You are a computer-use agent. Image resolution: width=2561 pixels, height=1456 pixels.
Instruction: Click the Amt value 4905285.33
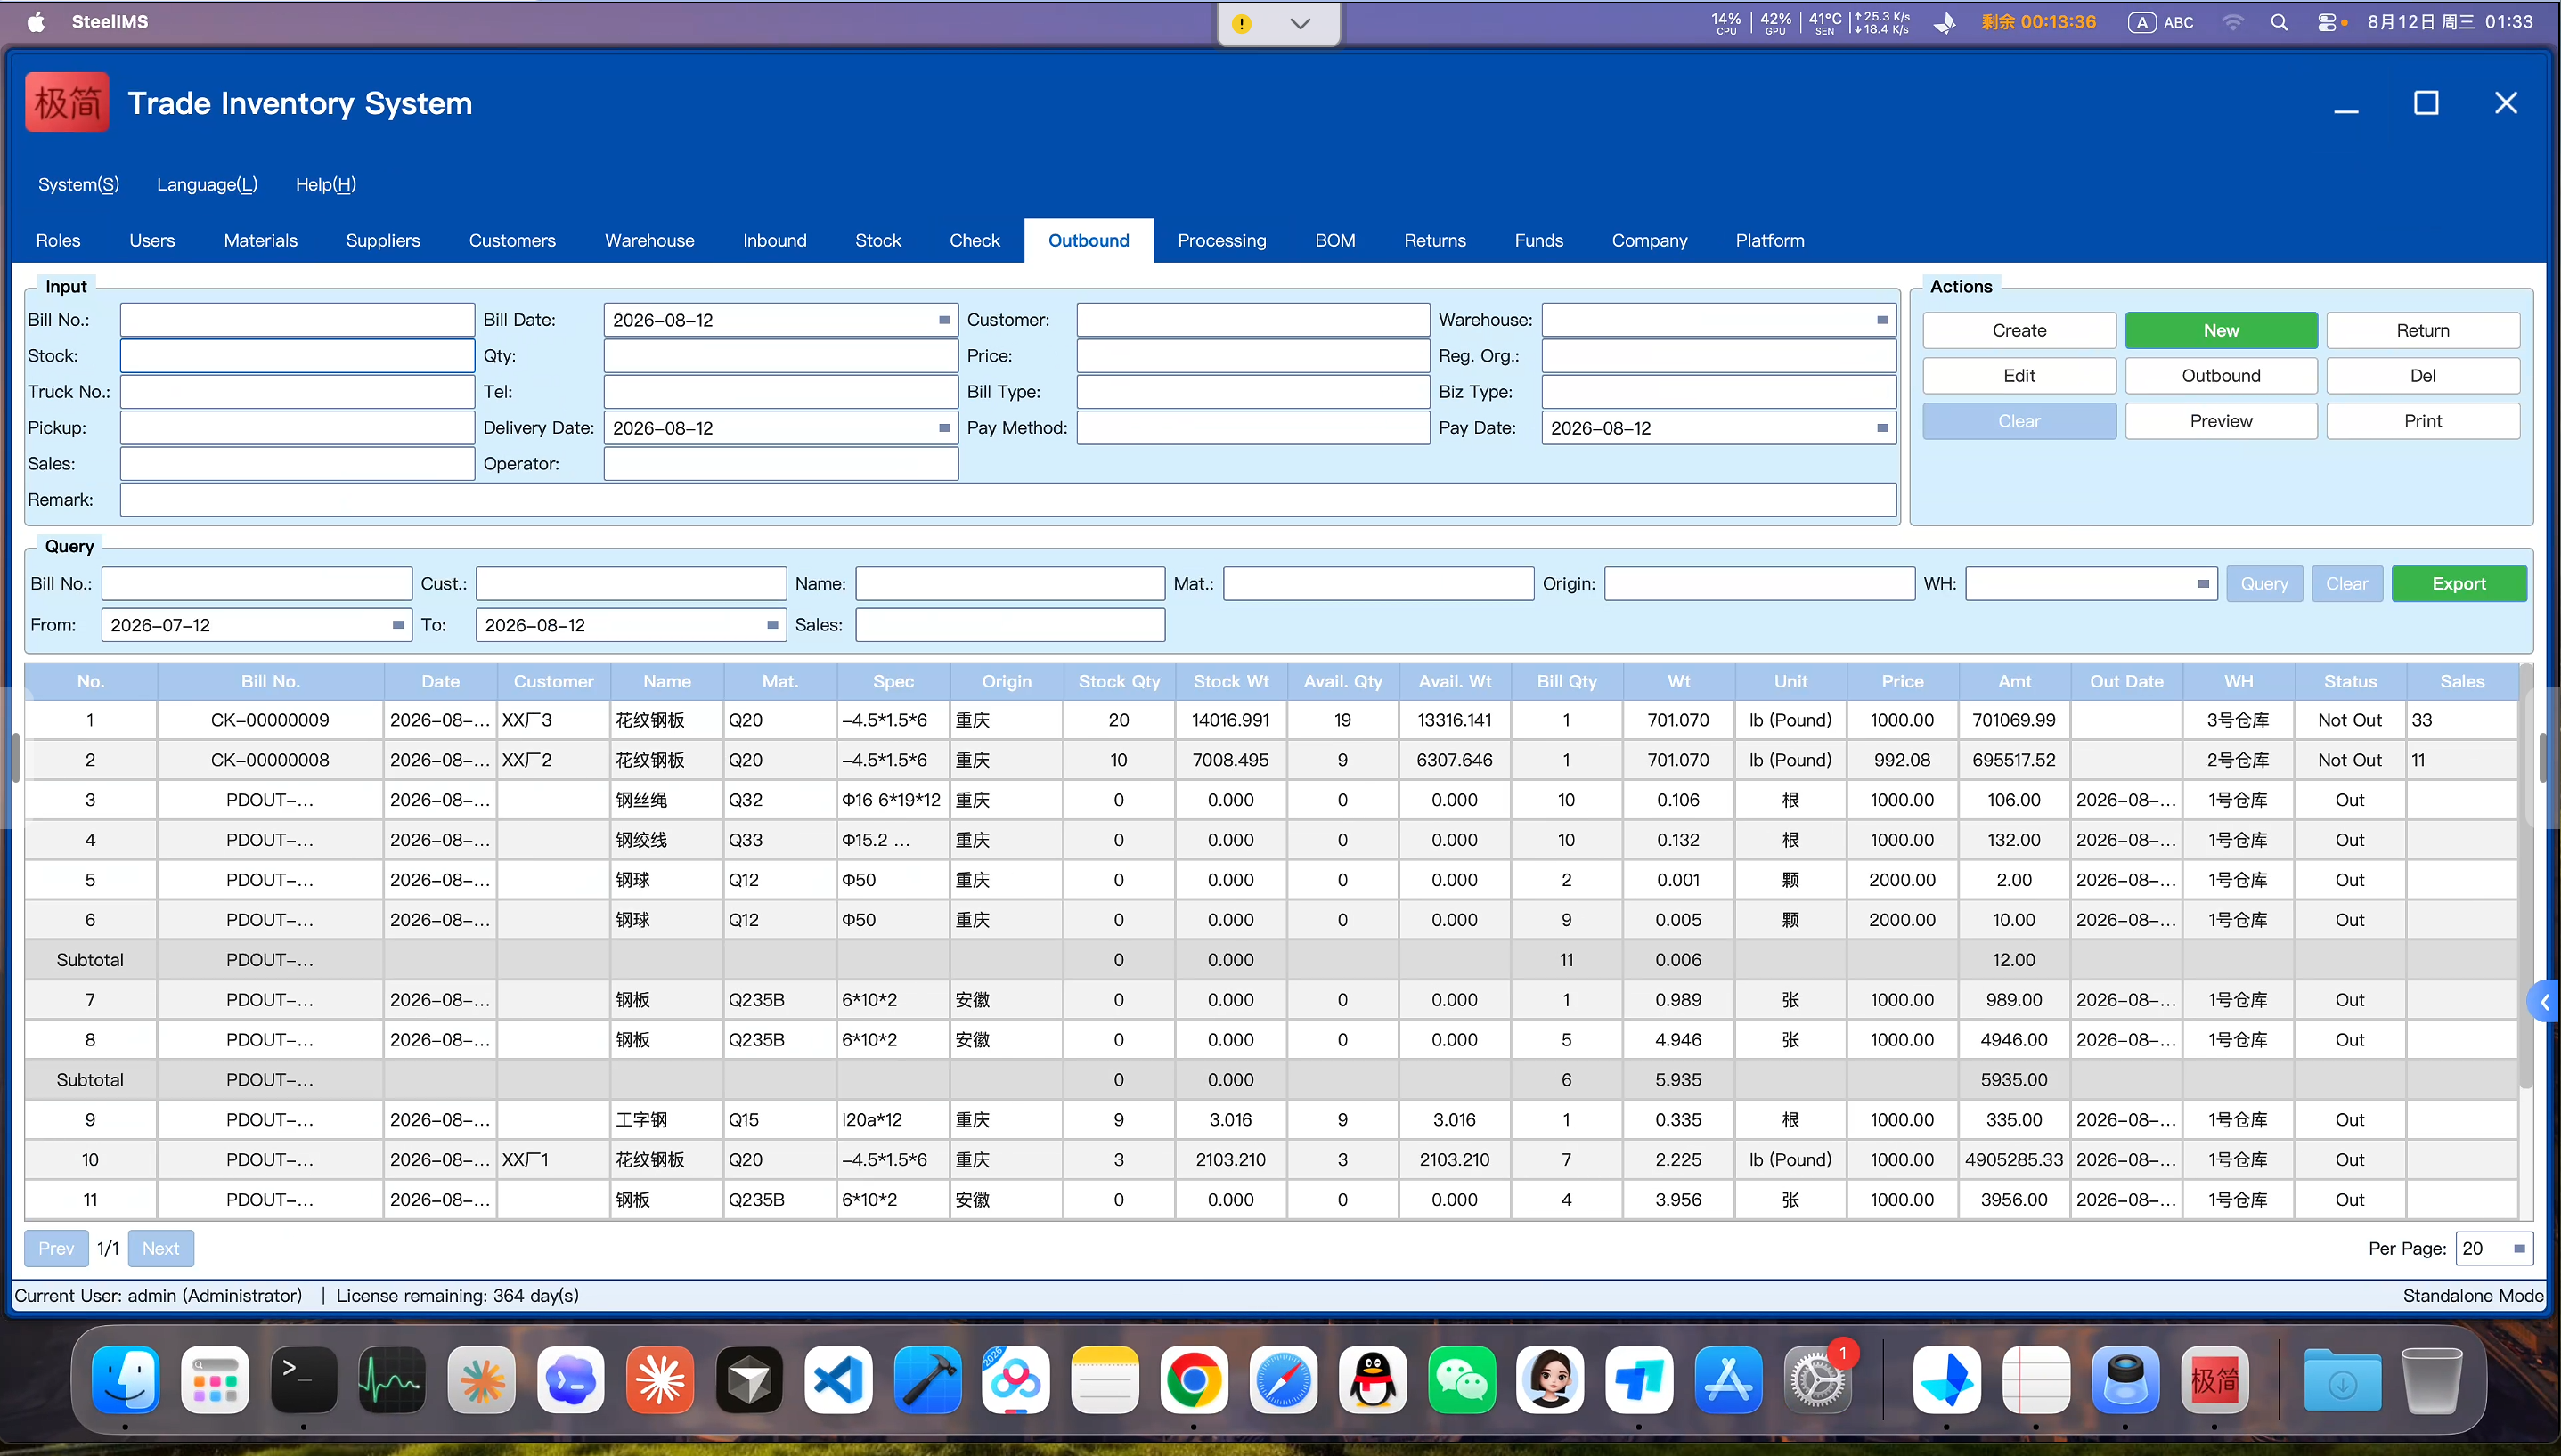pos(2014,1160)
